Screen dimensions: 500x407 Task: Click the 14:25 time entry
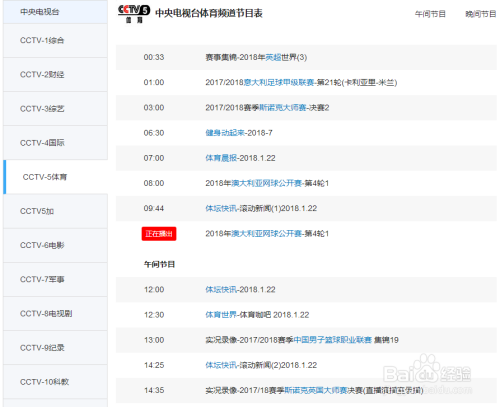tap(154, 365)
